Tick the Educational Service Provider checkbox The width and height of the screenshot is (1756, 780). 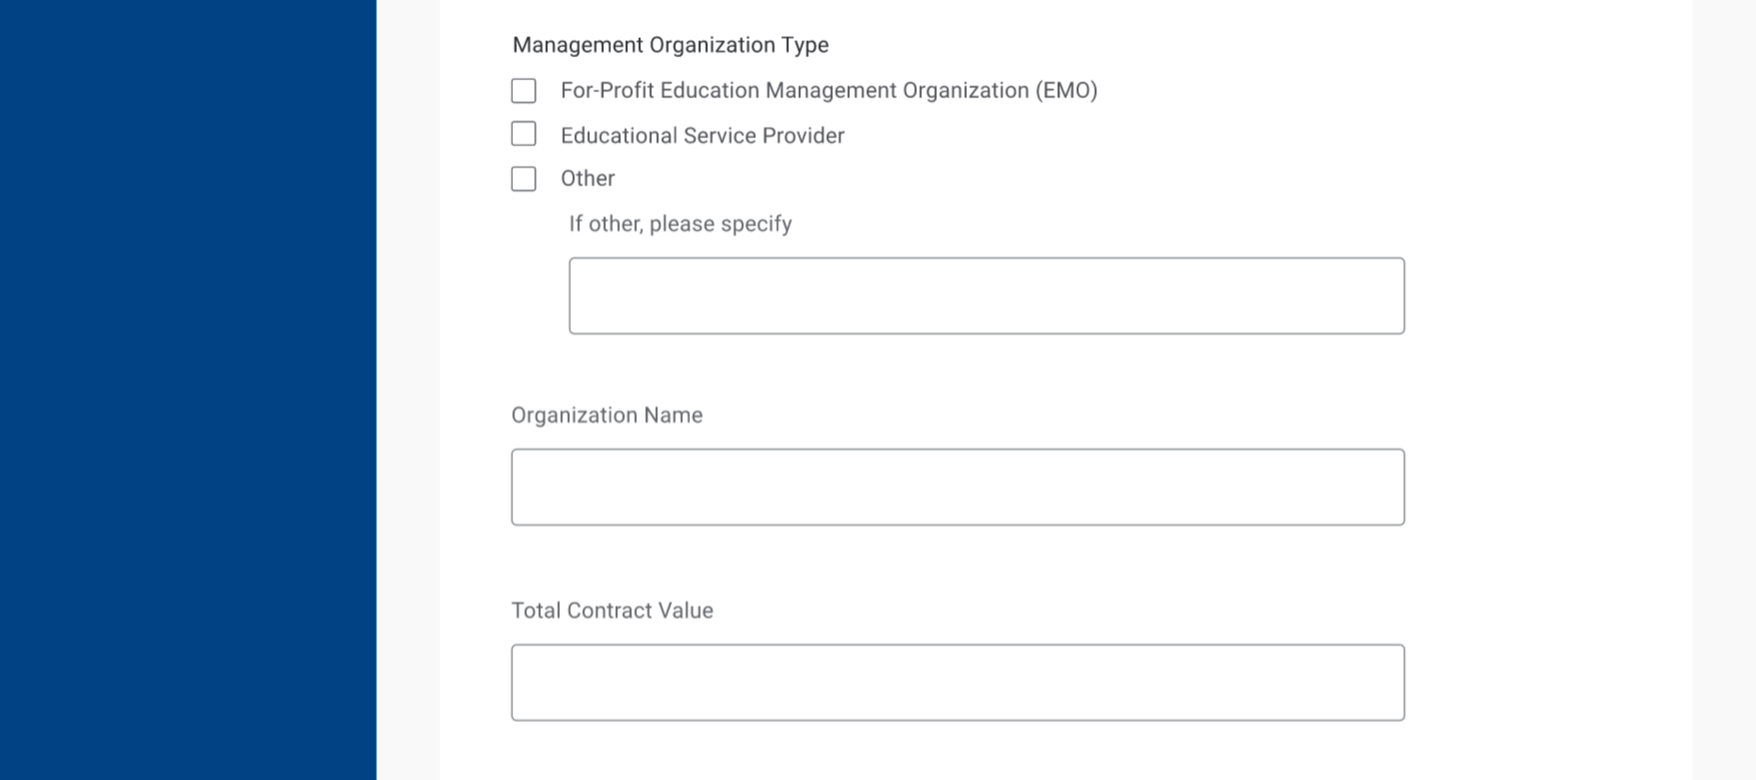[523, 134]
